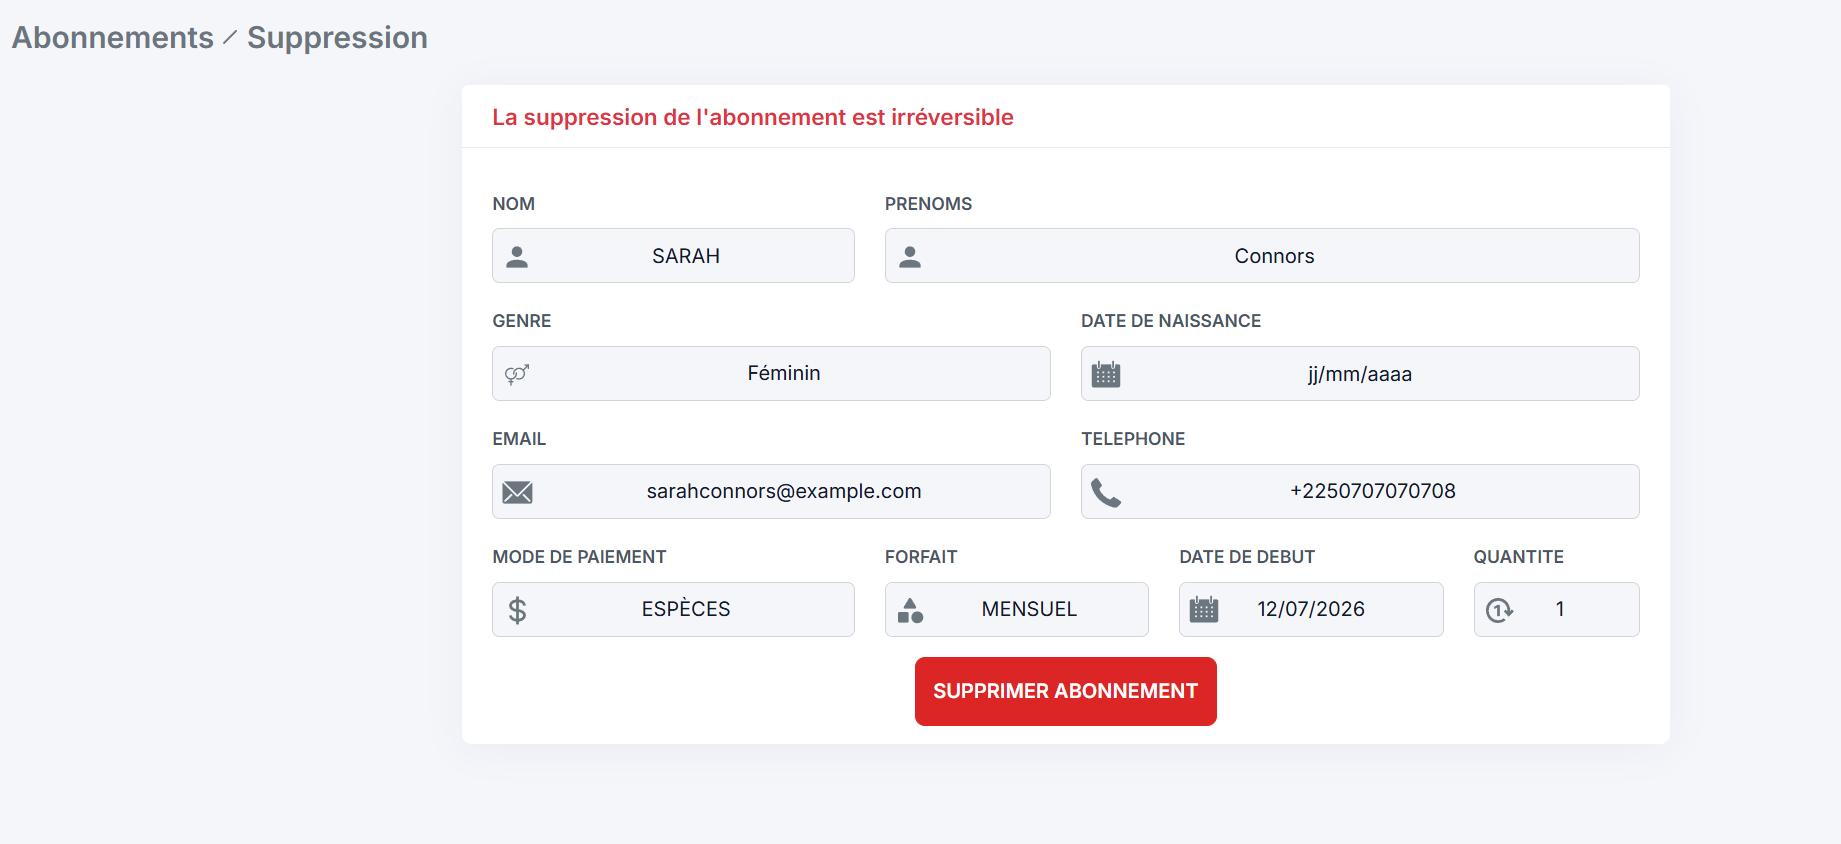Screen dimensions: 1841x844
Task: Click the phone icon in the TELEPHONE field
Action: 1106,493
